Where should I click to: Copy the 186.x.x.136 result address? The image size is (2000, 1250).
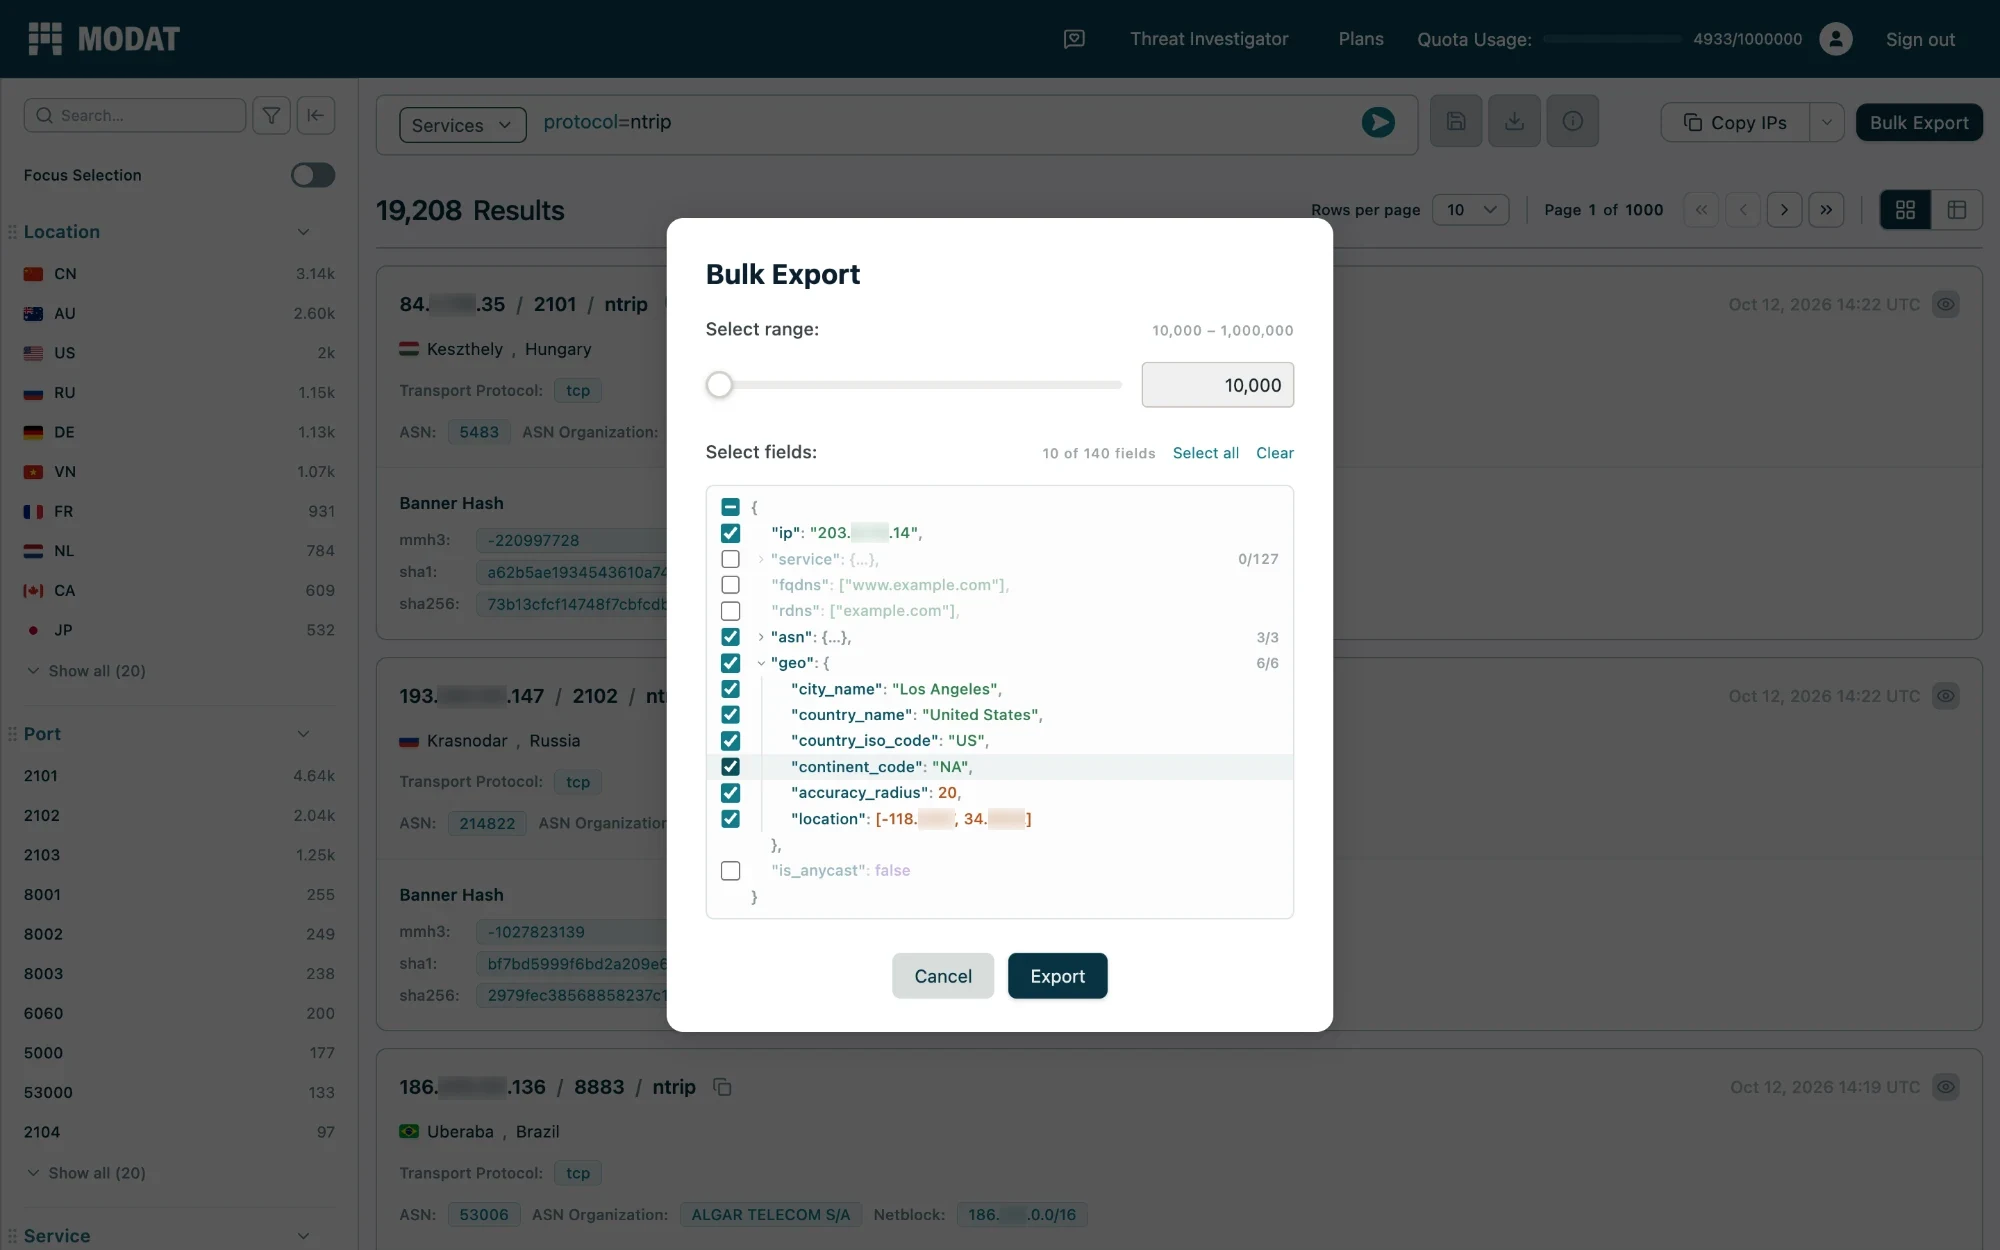click(x=722, y=1087)
